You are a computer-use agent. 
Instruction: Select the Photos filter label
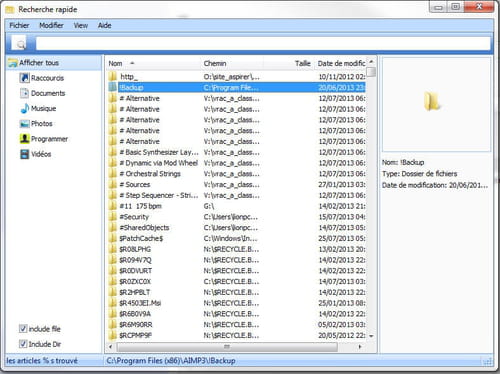click(42, 124)
